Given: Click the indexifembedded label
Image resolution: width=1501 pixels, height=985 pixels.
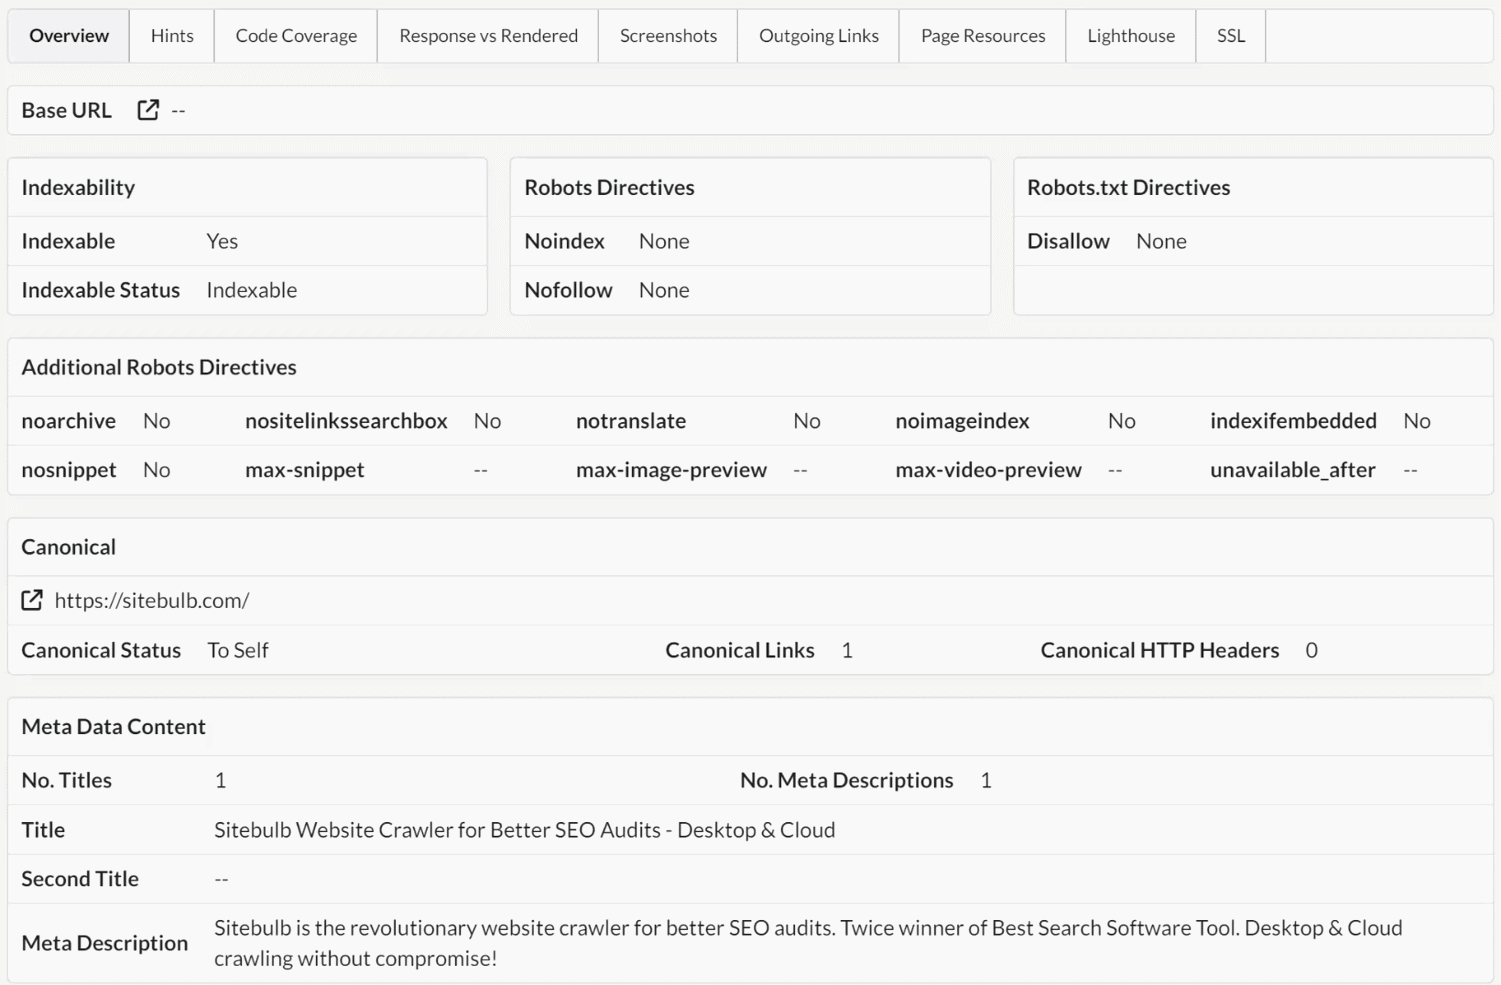Looking at the screenshot, I should [x=1293, y=421].
